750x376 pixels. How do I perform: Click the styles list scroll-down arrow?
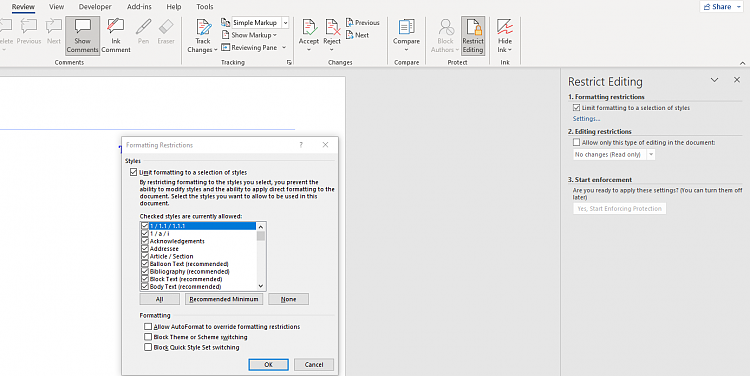[261, 286]
